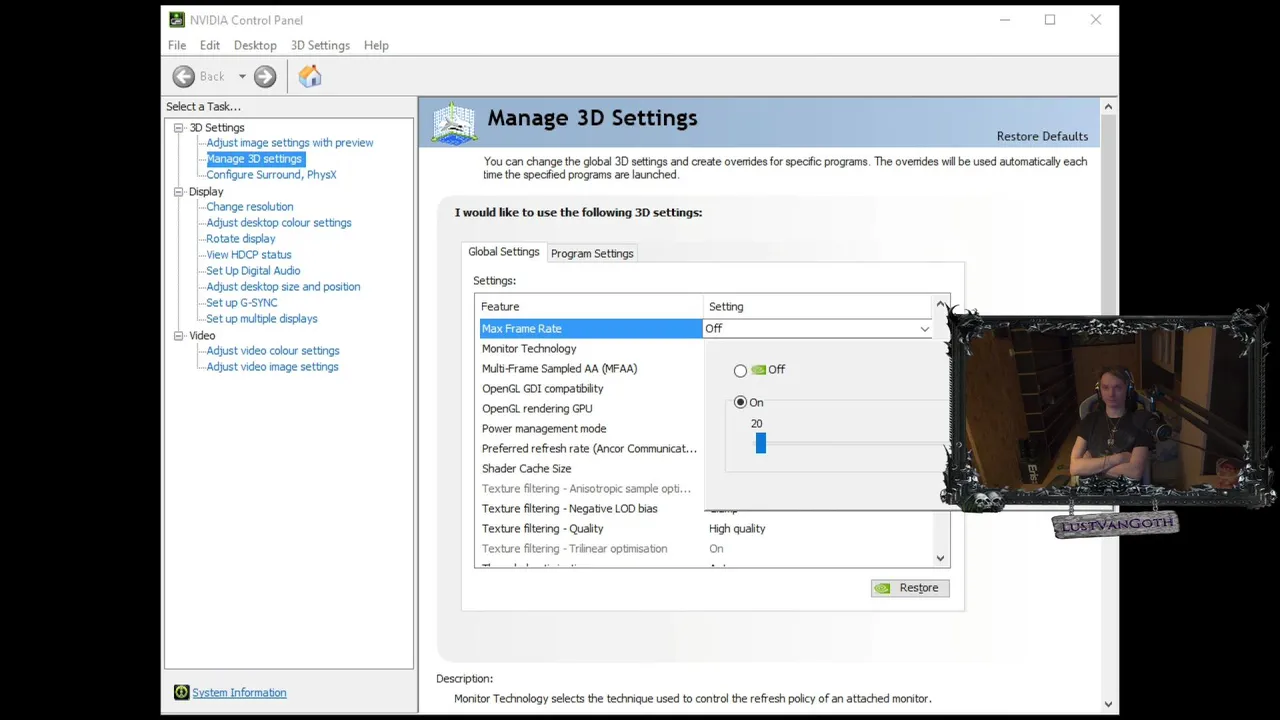Click the NVIDIA Control Panel title bar icon

click(177, 19)
